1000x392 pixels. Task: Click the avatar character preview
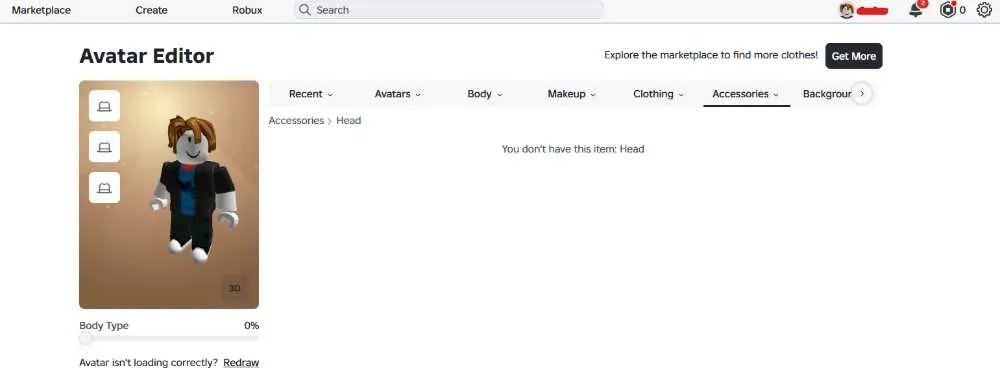coord(195,188)
